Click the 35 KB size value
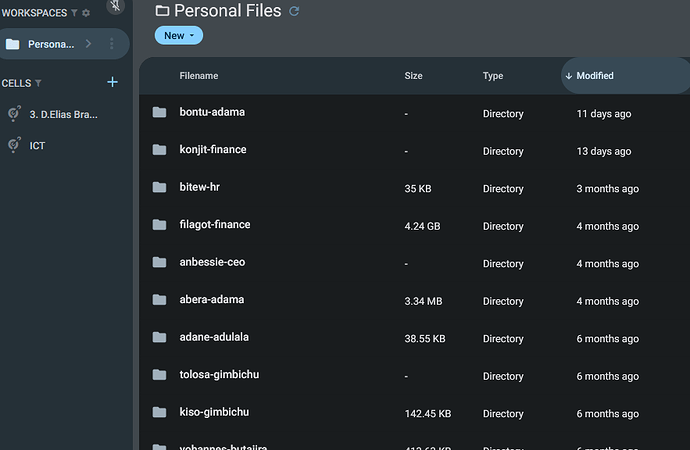The height and width of the screenshot is (450, 690). (x=418, y=189)
